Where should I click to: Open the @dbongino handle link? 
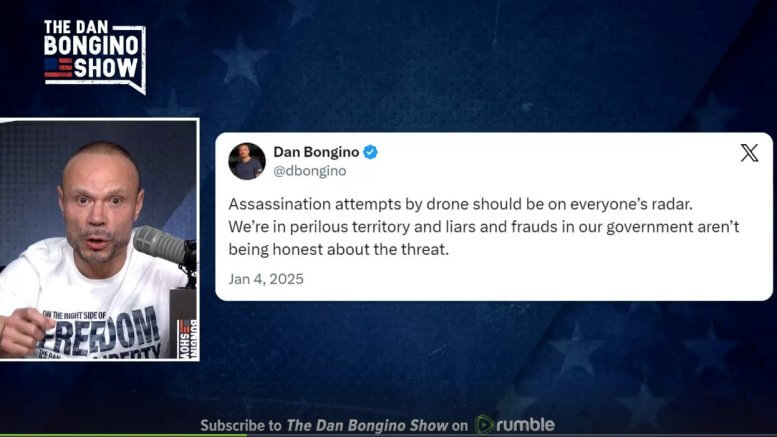point(310,171)
